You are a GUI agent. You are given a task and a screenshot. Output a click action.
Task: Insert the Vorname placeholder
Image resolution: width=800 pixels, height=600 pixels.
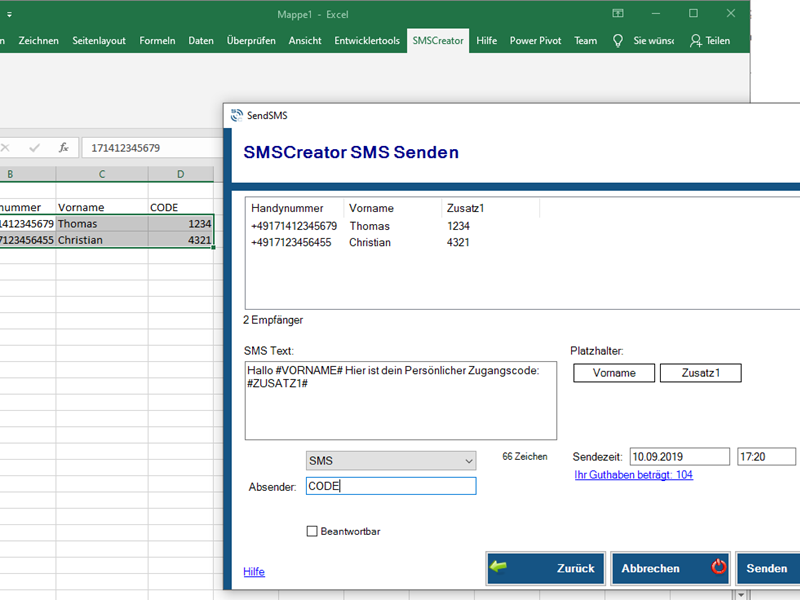(614, 373)
